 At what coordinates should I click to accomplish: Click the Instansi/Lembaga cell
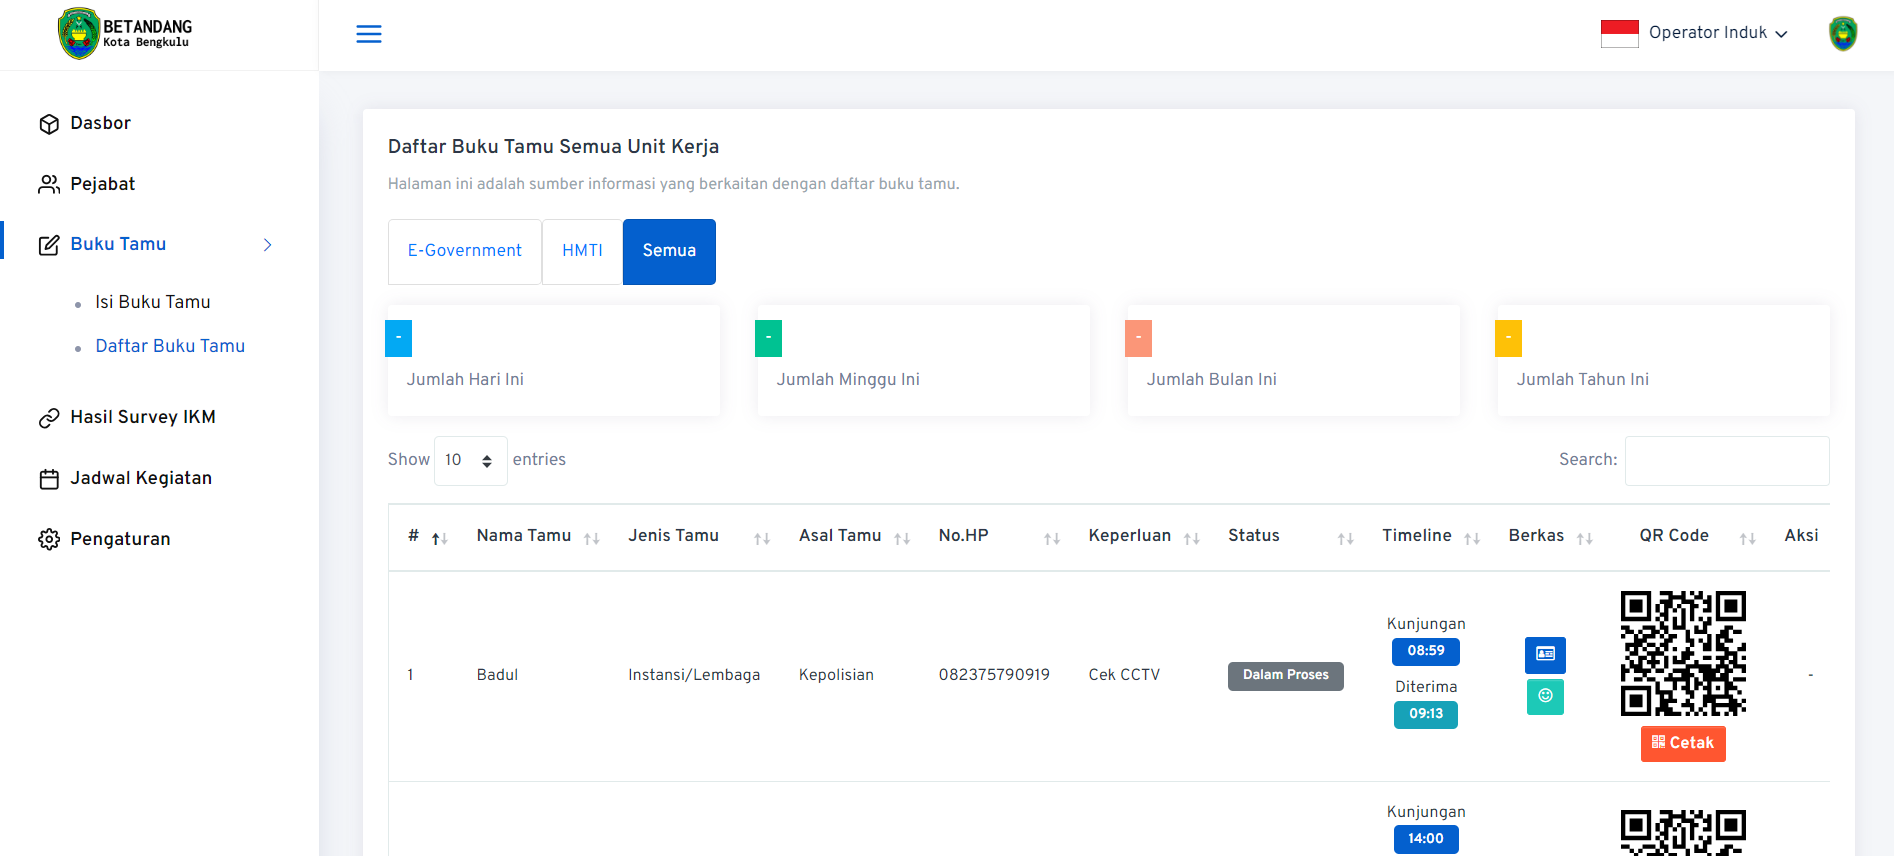[694, 675]
